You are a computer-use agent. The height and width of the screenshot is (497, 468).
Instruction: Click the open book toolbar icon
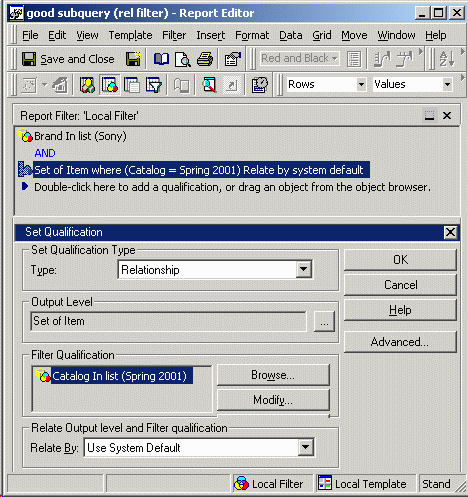[161, 59]
